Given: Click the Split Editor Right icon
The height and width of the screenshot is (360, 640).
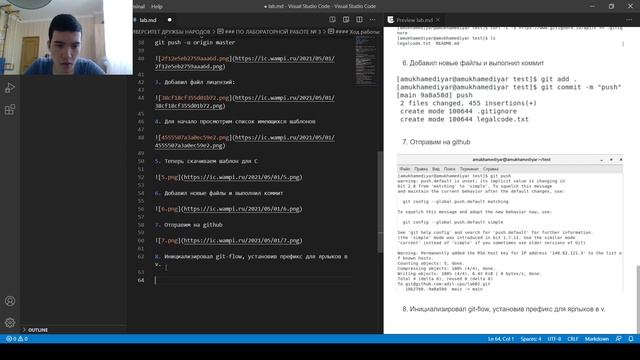Looking at the screenshot, I should click(x=359, y=20).
